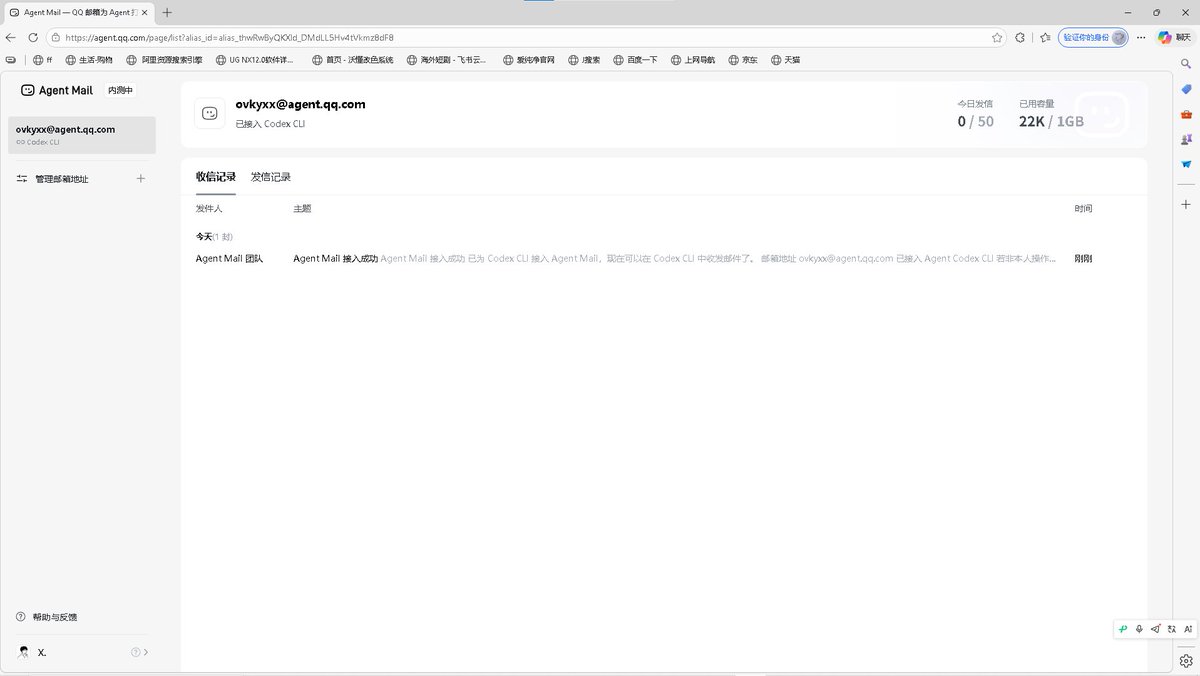Click Edge sidebar search icon
The height and width of the screenshot is (676, 1200).
click(x=1186, y=63)
